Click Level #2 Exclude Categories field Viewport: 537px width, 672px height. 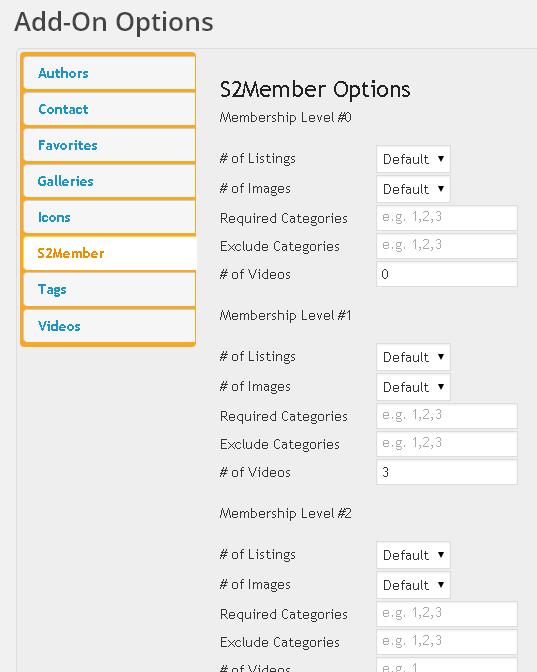[x=447, y=642]
